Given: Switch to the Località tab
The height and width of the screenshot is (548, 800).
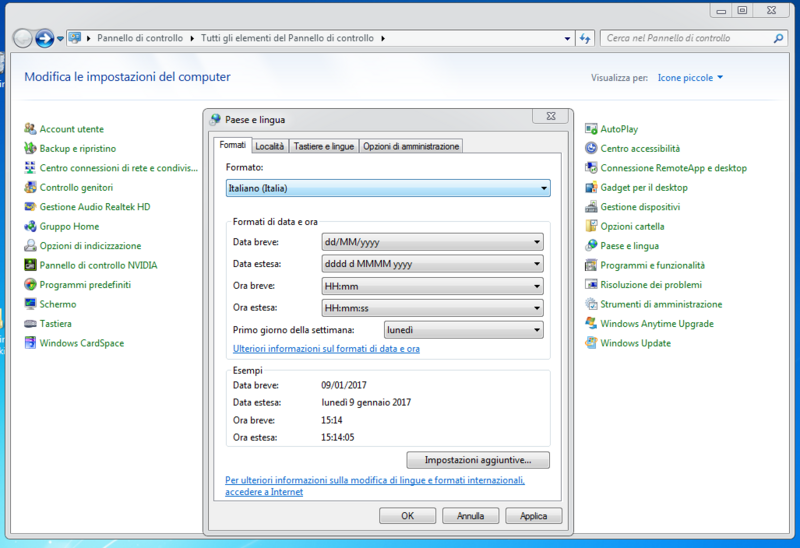Looking at the screenshot, I should coord(270,146).
